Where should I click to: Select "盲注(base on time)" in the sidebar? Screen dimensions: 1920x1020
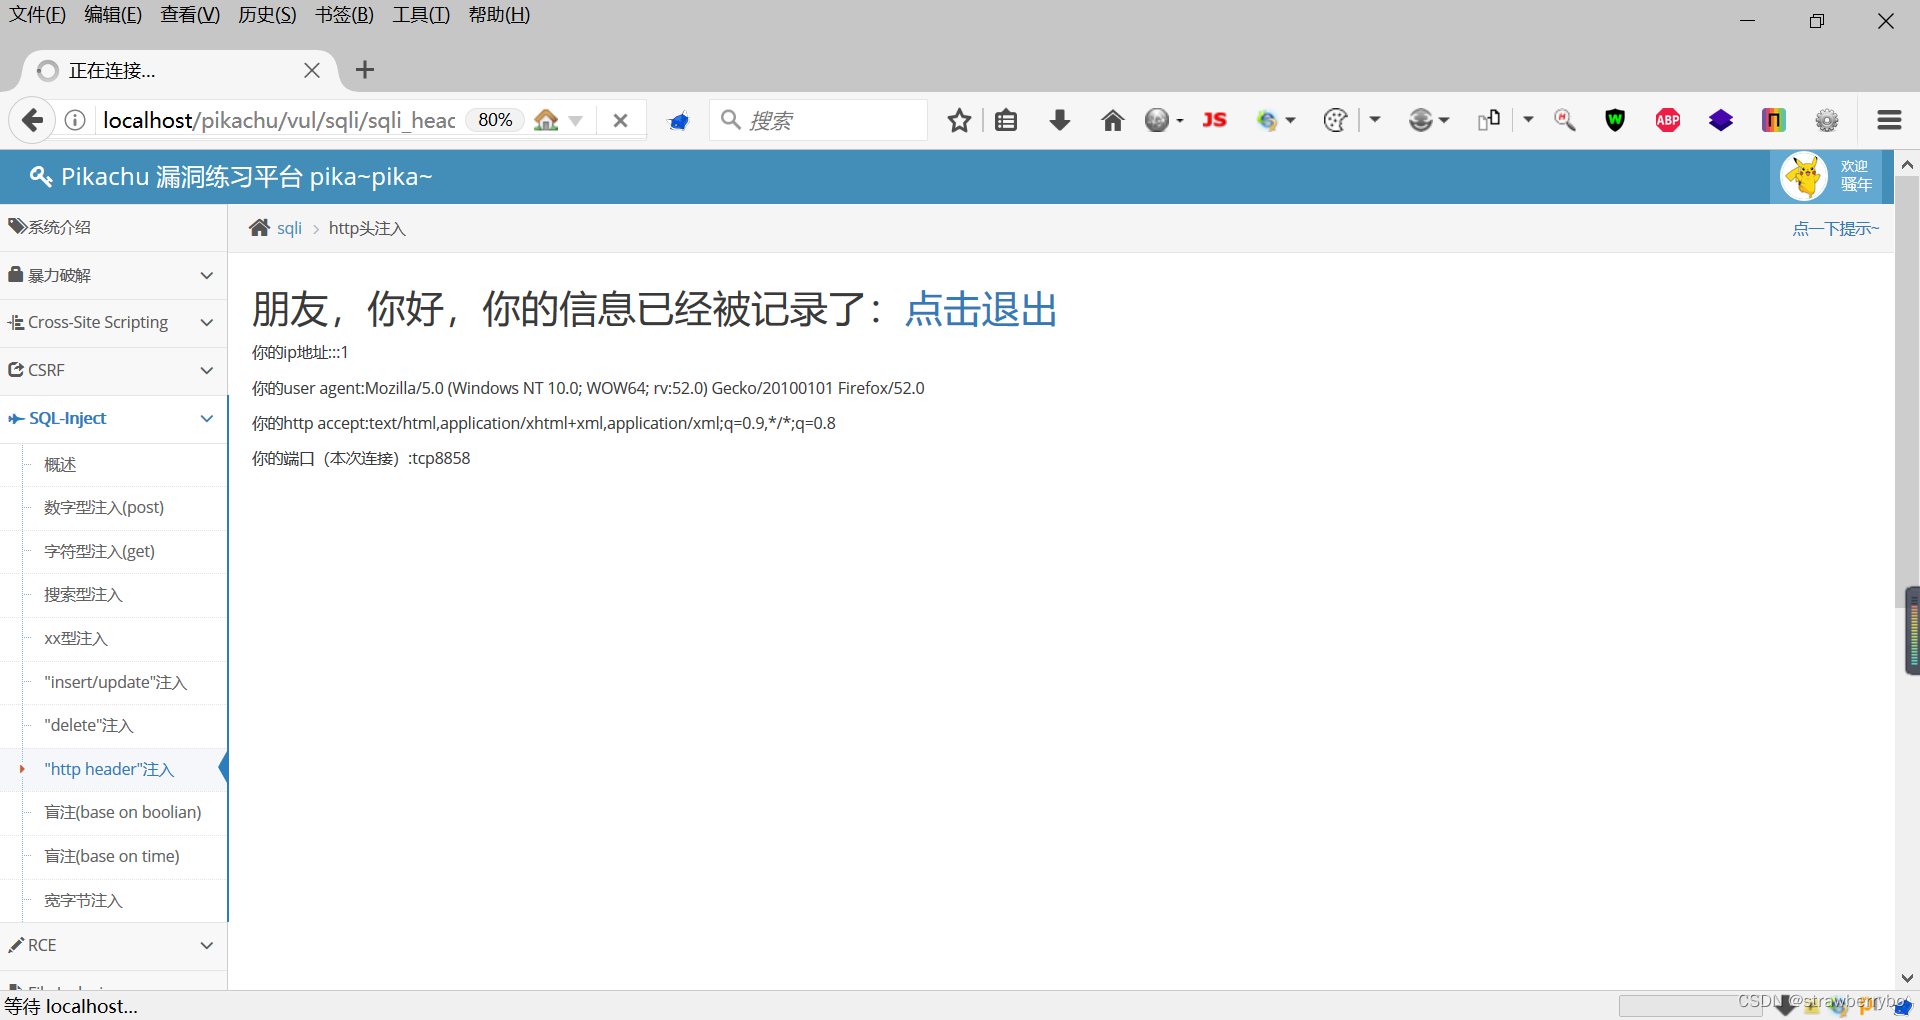[x=111, y=856]
